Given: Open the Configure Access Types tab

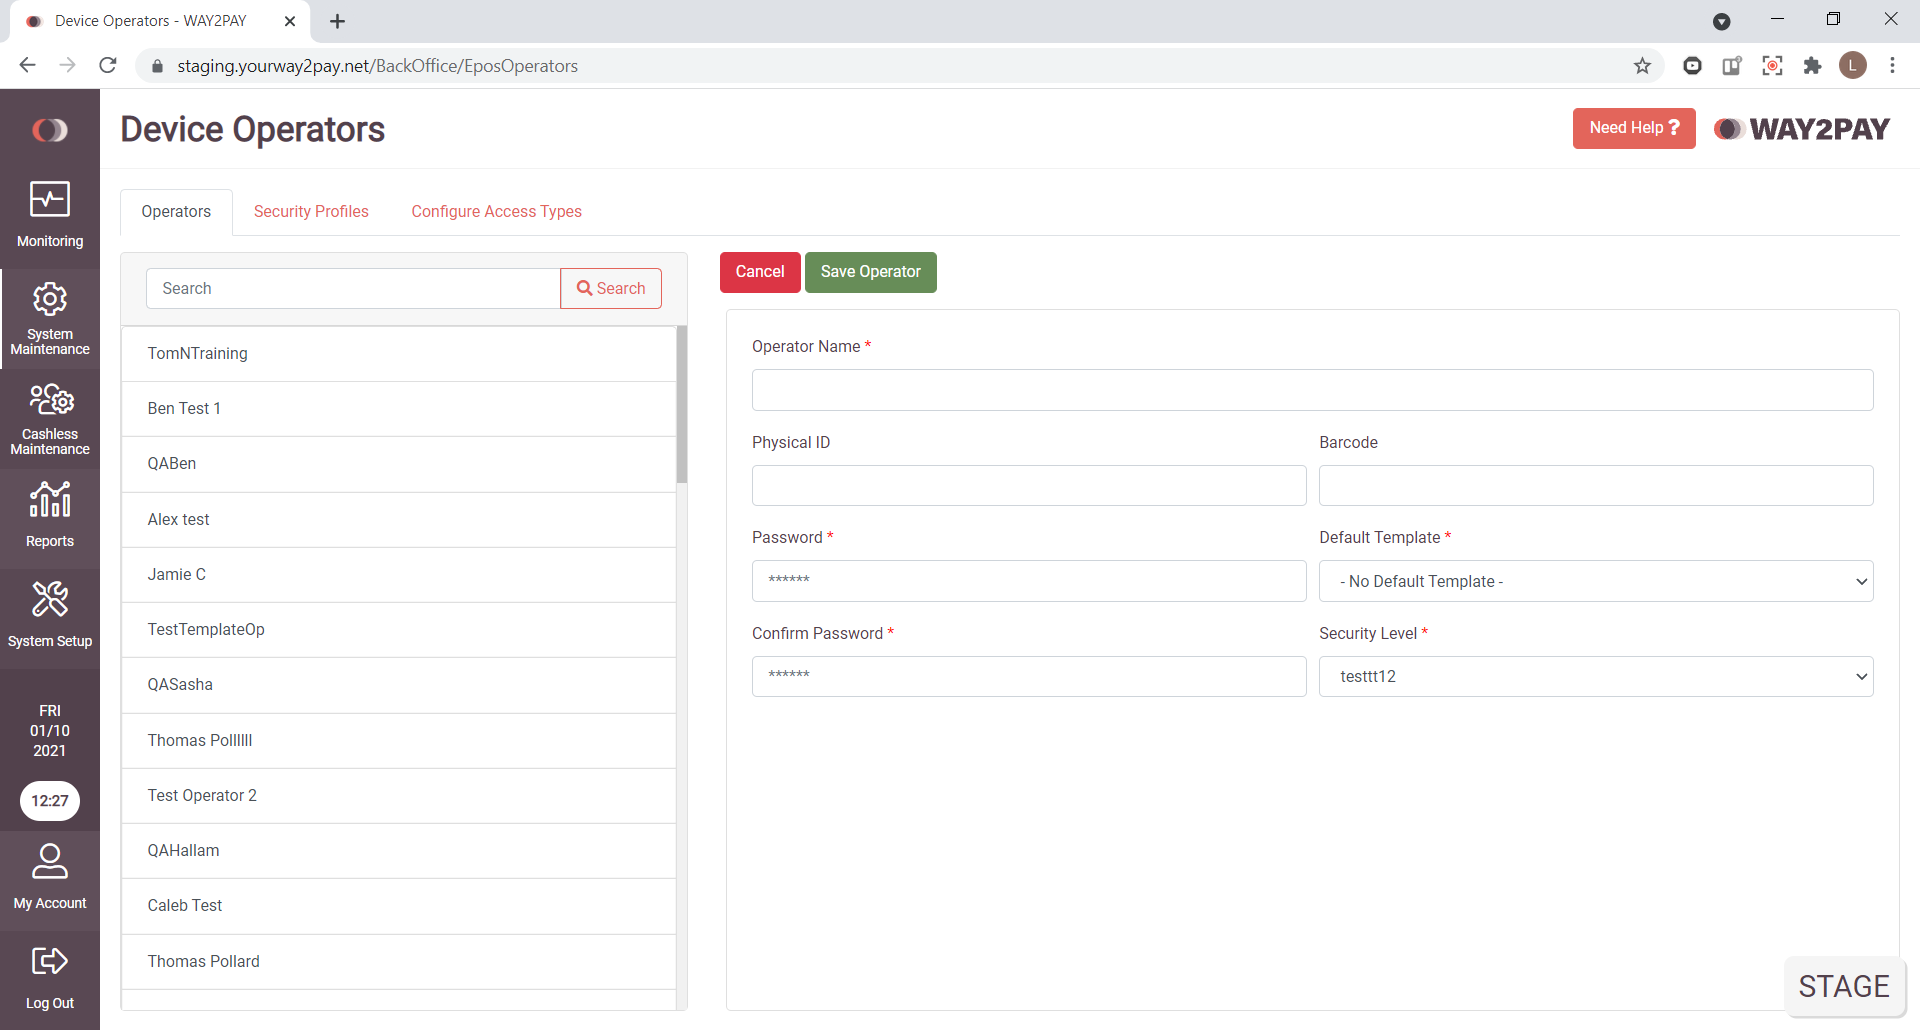Looking at the screenshot, I should (x=496, y=211).
